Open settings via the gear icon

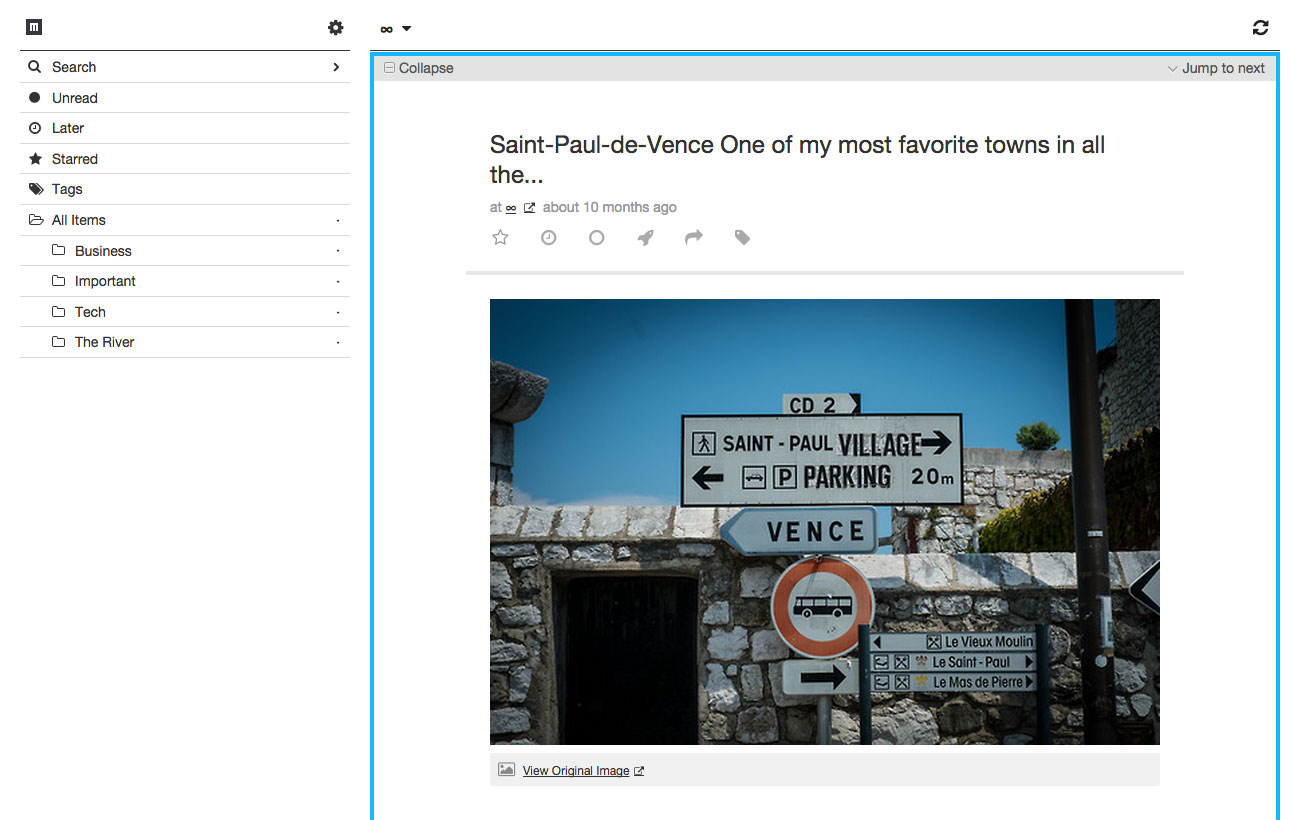click(336, 28)
